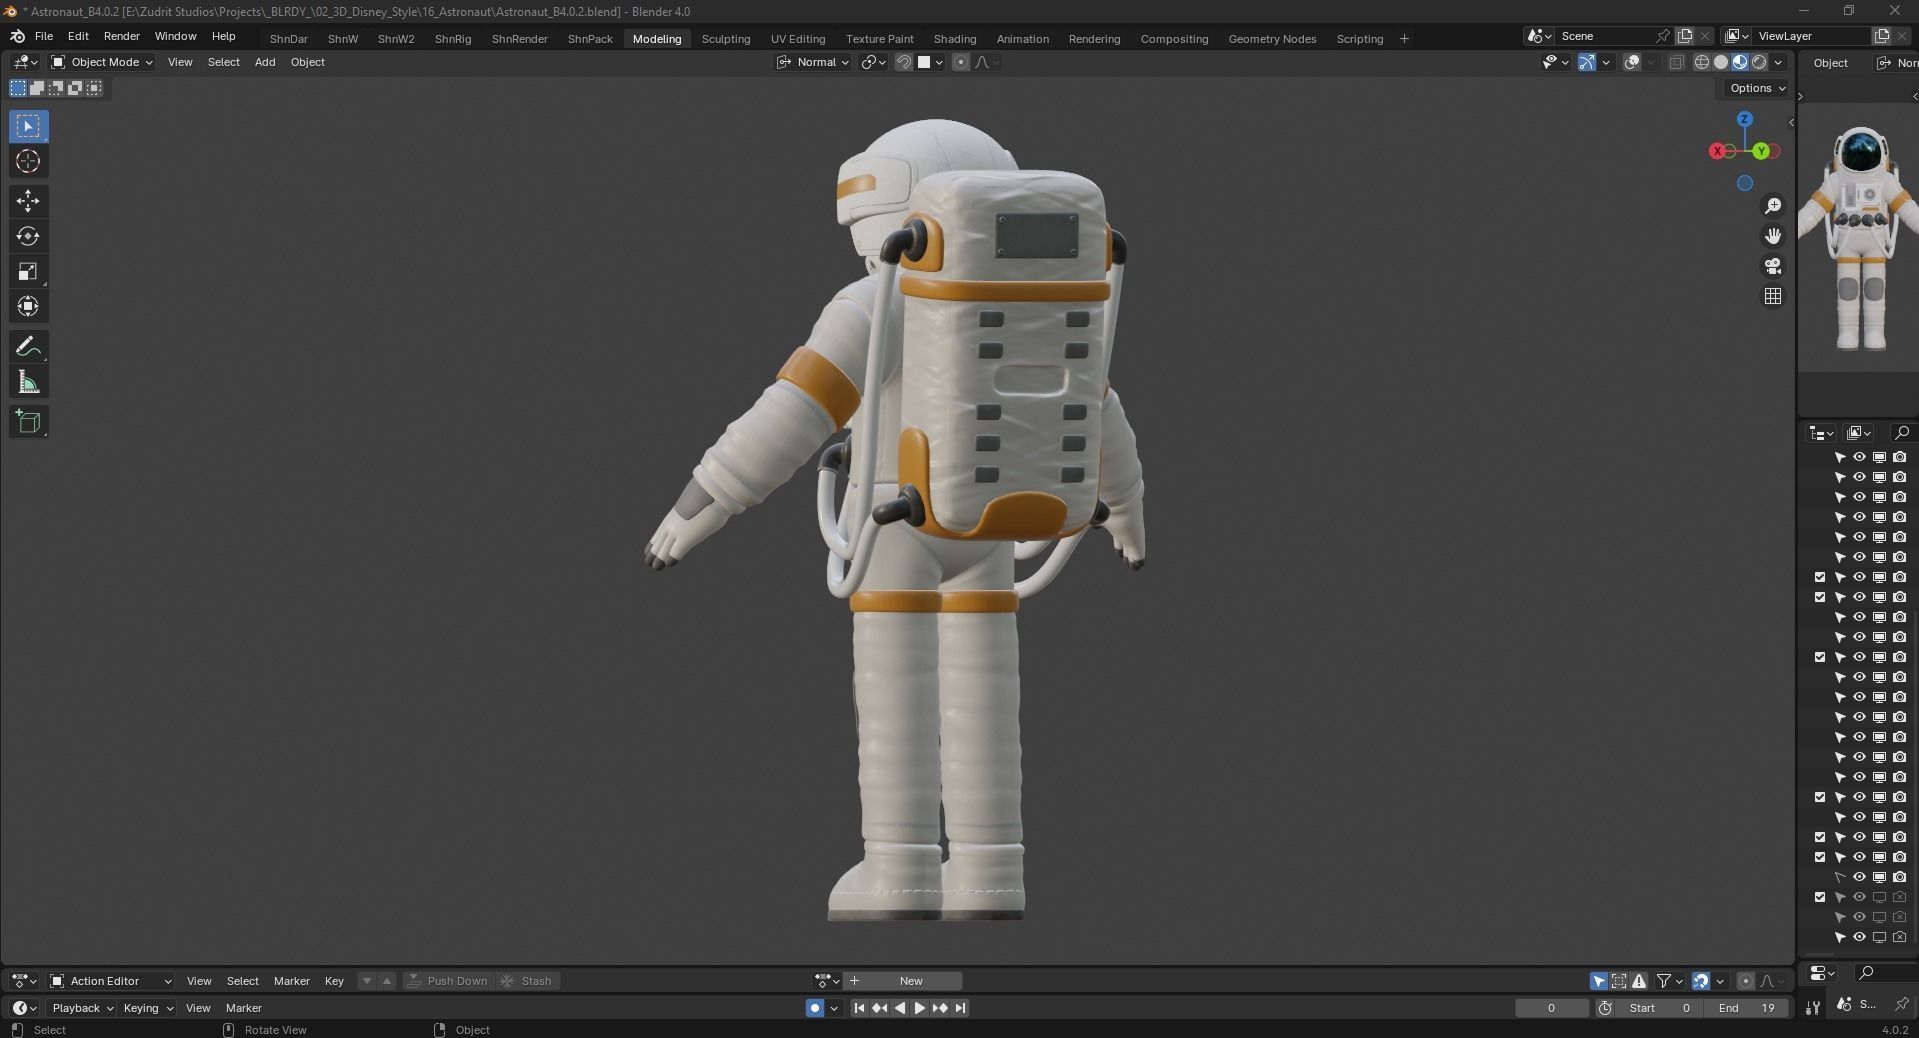Click the pan view hand icon

[x=1773, y=236]
